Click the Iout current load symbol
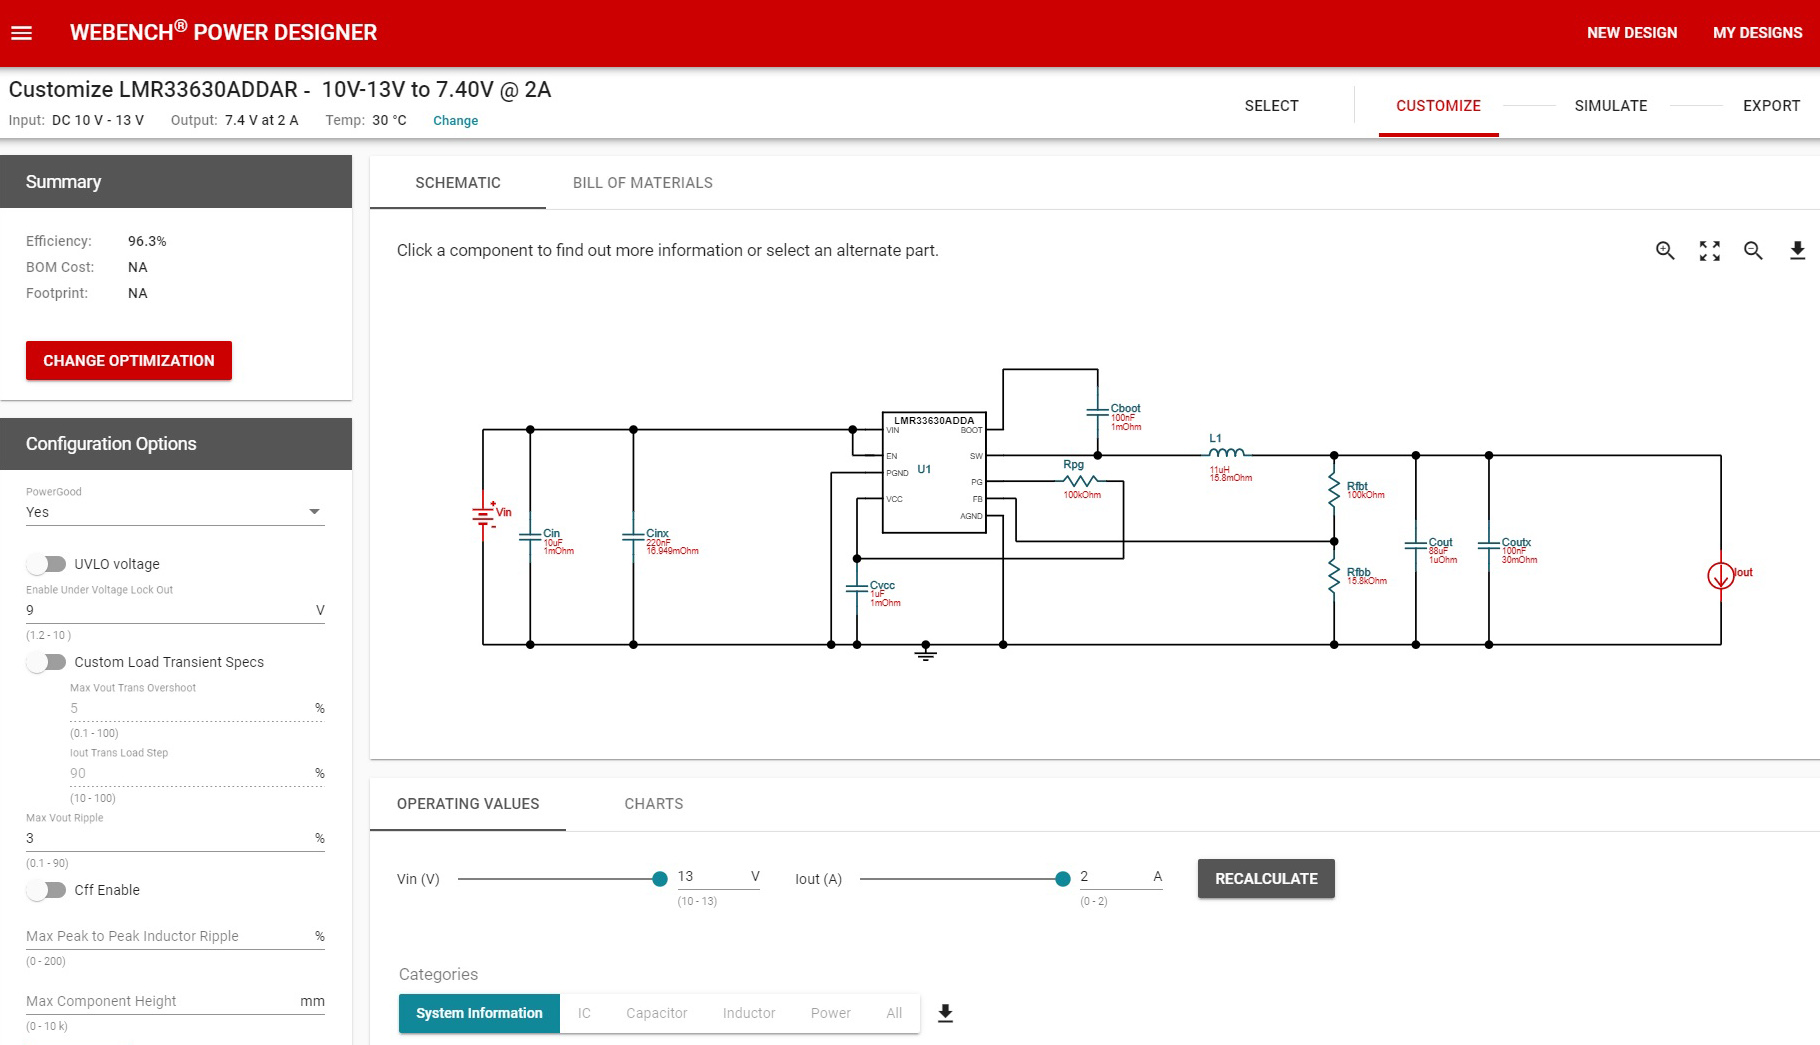Image resolution: width=1820 pixels, height=1045 pixels. pos(1721,576)
